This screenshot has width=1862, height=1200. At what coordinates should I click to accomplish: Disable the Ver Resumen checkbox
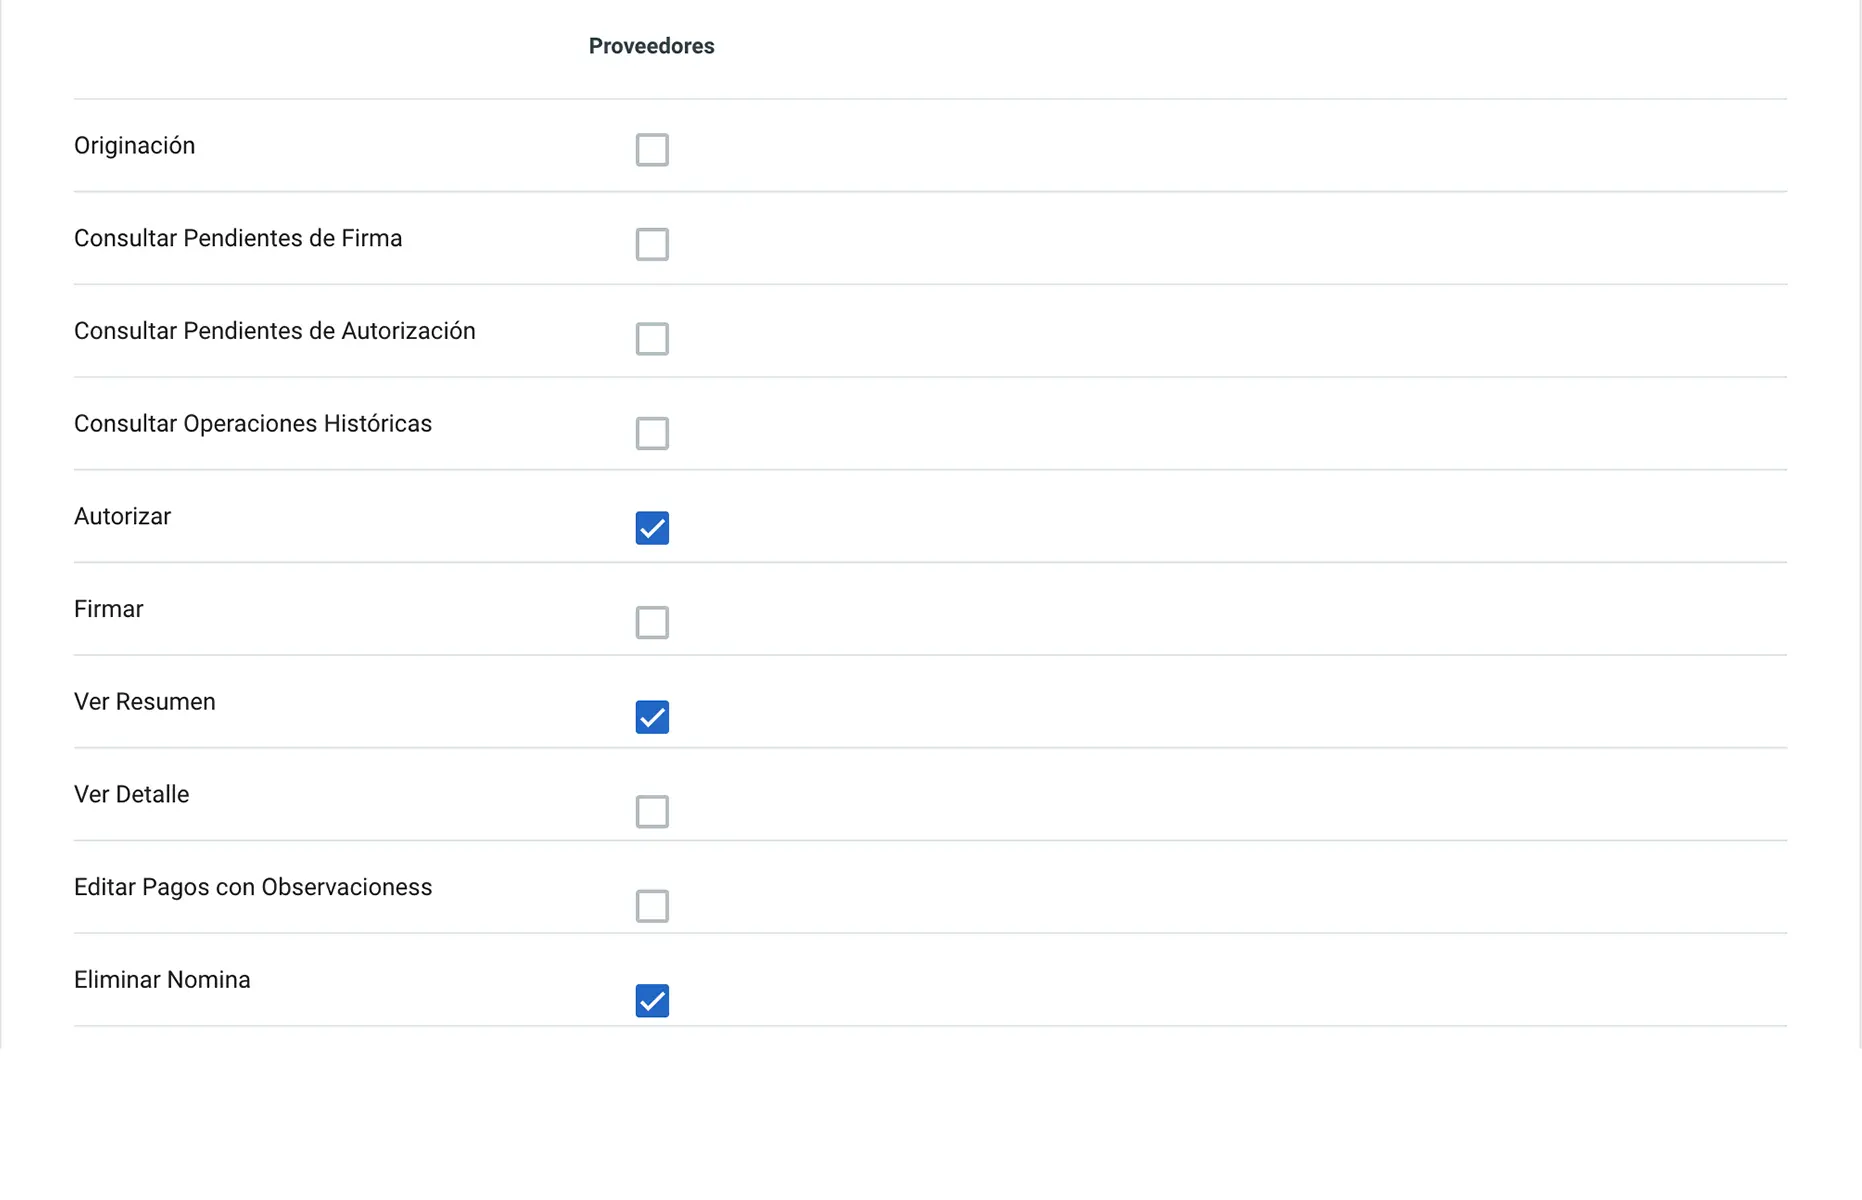pos(652,717)
